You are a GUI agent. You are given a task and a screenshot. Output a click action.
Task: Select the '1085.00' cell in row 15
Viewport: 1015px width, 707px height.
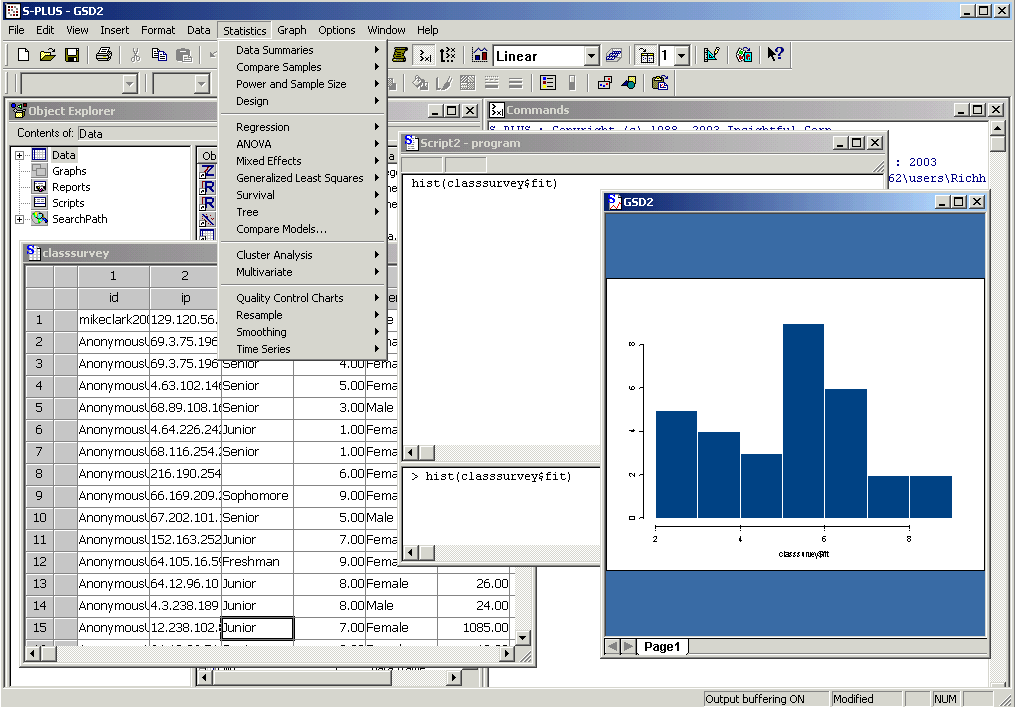(x=473, y=628)
